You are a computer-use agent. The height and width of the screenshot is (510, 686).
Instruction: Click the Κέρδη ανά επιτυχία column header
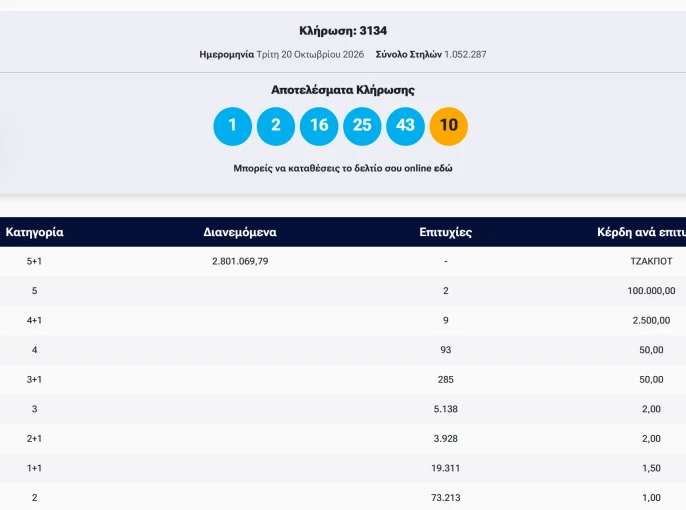(641, 232)
